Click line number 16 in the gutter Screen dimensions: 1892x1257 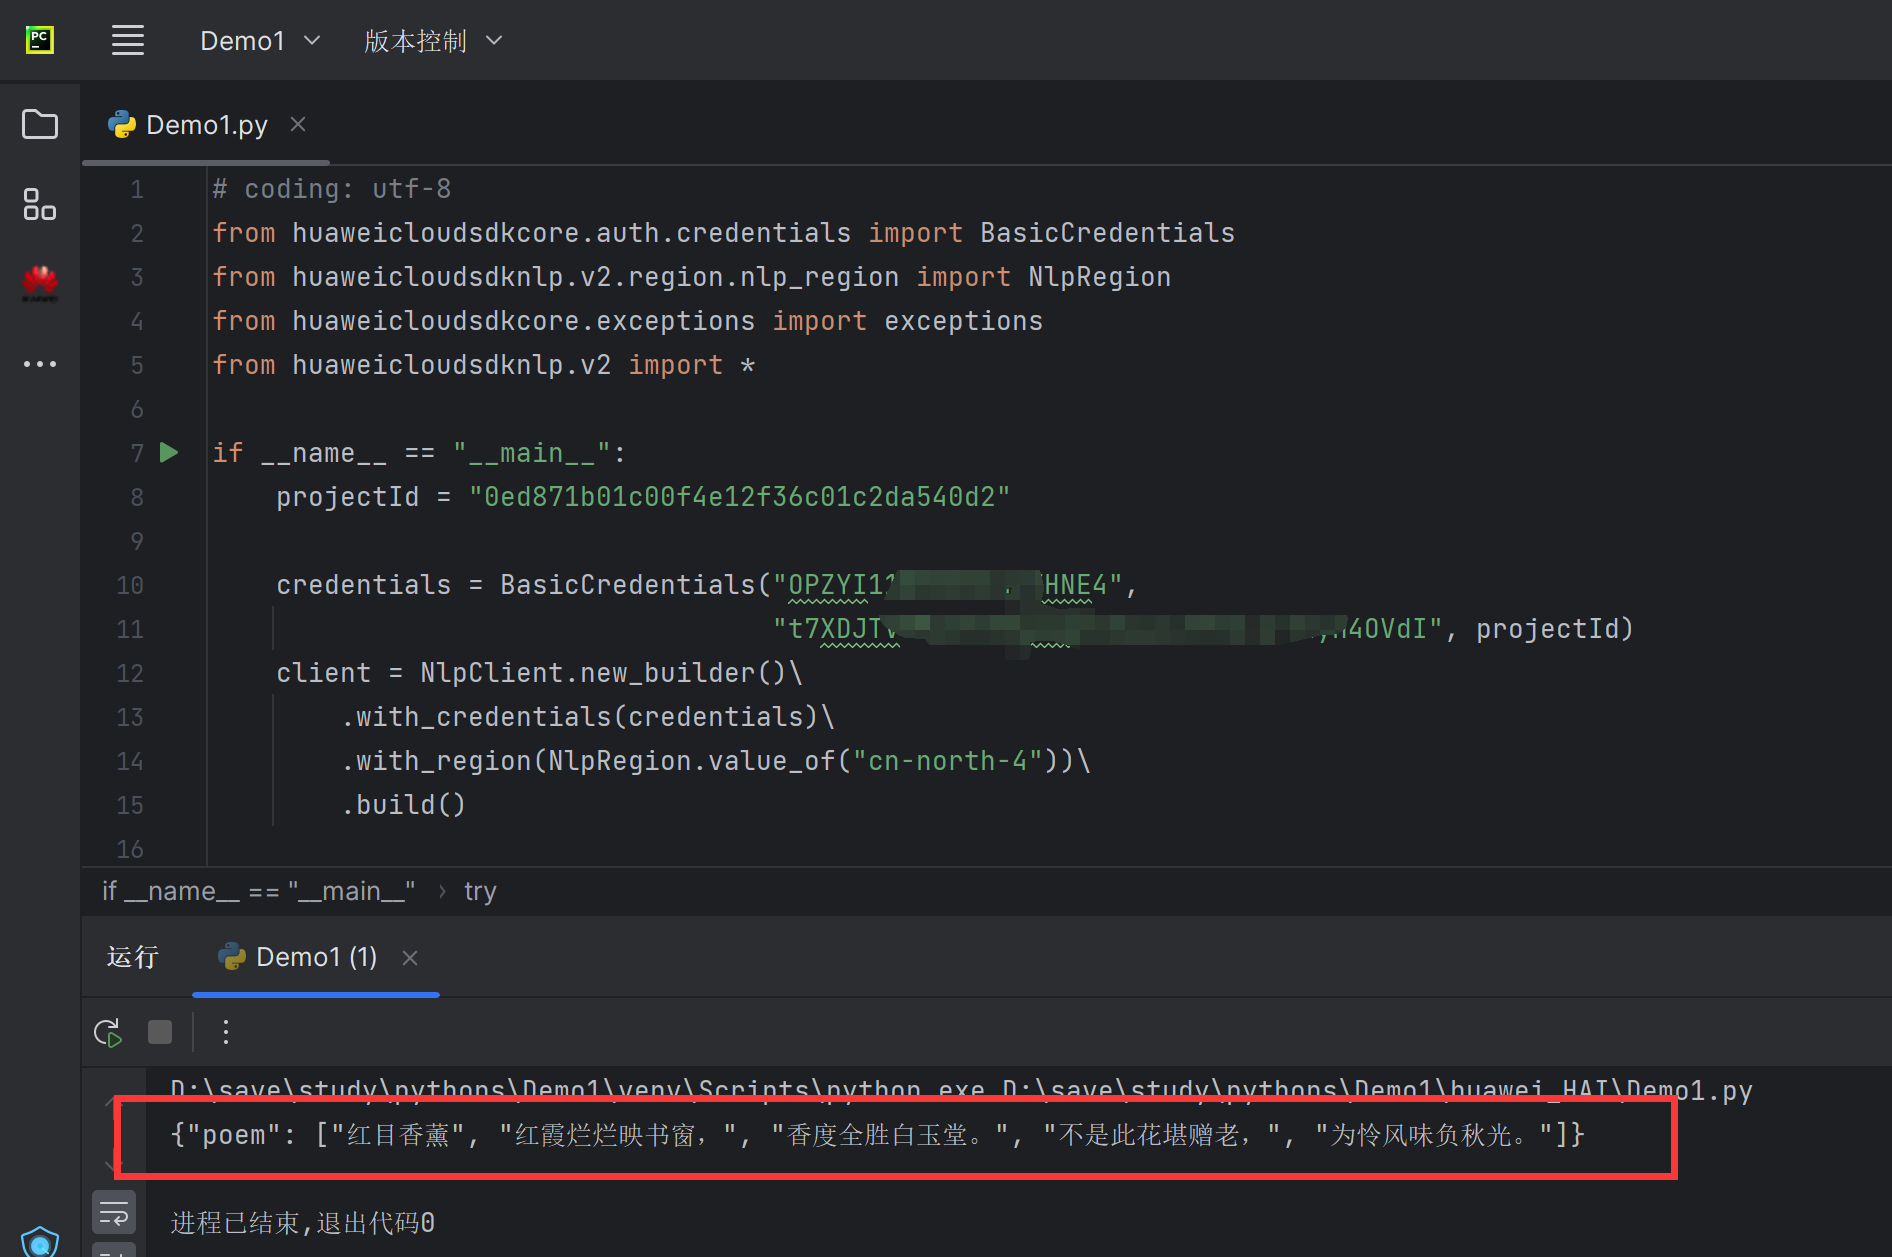130,849
